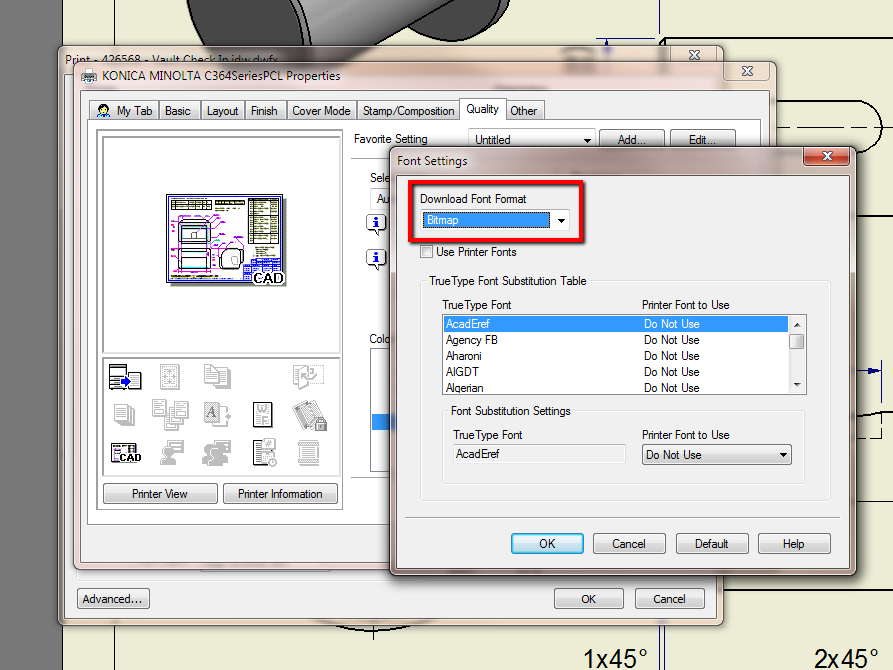This screenshot has height=670, width=893.
Task: Restore defaults in Font Settings
Action: pos(712,543)
